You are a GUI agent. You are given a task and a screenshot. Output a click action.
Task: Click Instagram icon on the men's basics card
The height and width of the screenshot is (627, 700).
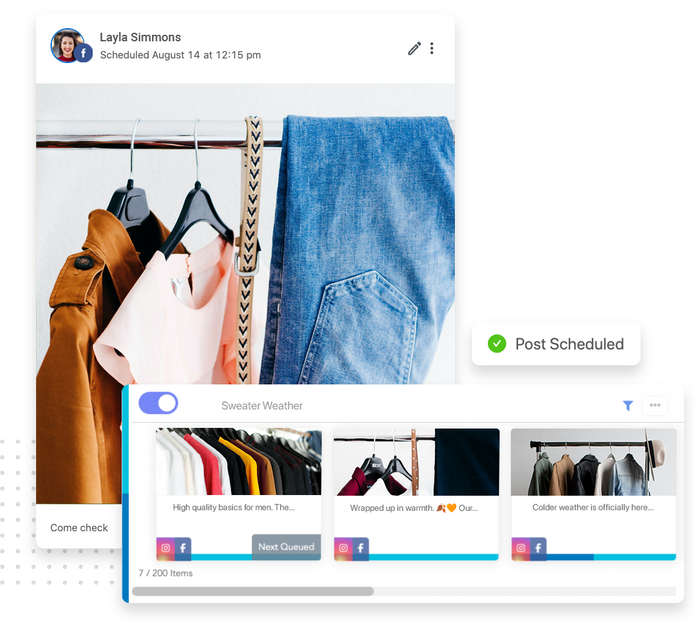tap(165, 548)
